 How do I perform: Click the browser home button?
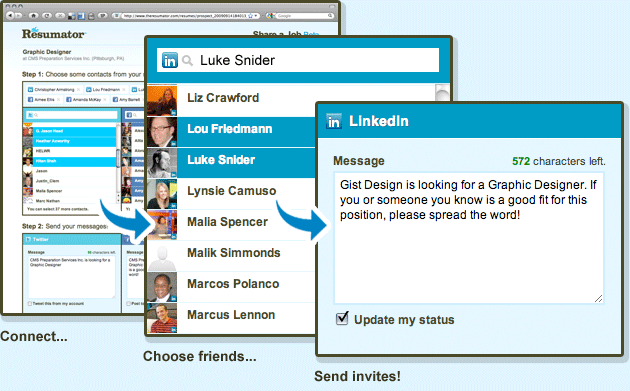[x=33, y=16]
